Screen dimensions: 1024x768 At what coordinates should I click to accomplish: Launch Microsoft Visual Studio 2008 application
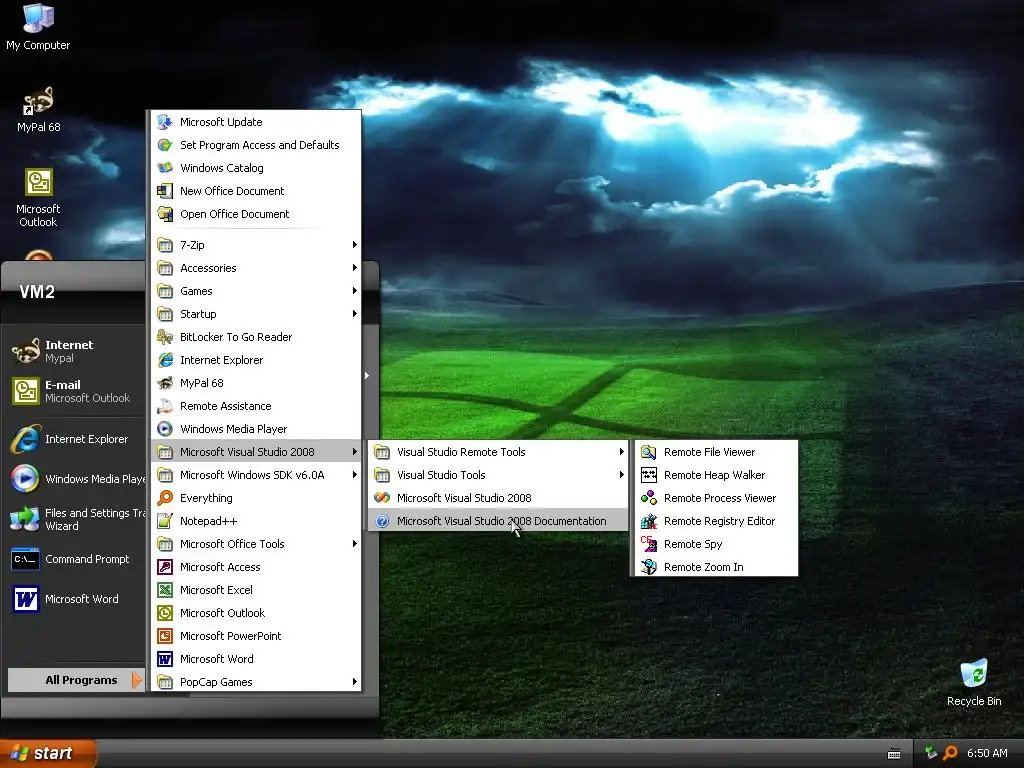pyautogui.click(x=498, y=498)
